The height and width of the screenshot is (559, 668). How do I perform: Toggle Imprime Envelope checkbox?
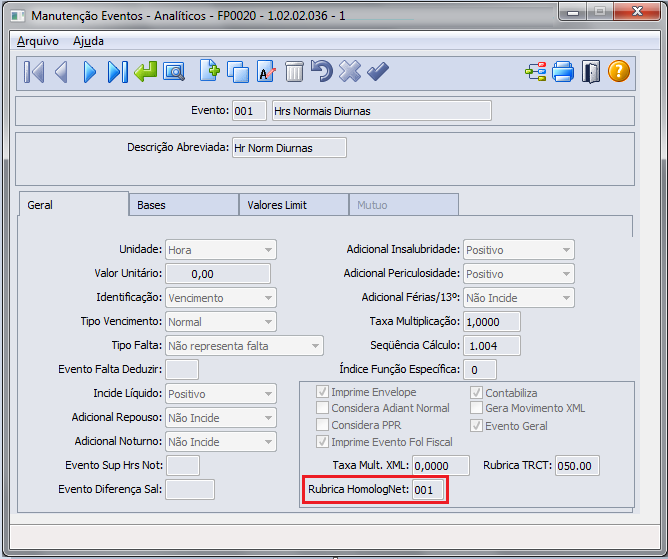click(322, 392)
